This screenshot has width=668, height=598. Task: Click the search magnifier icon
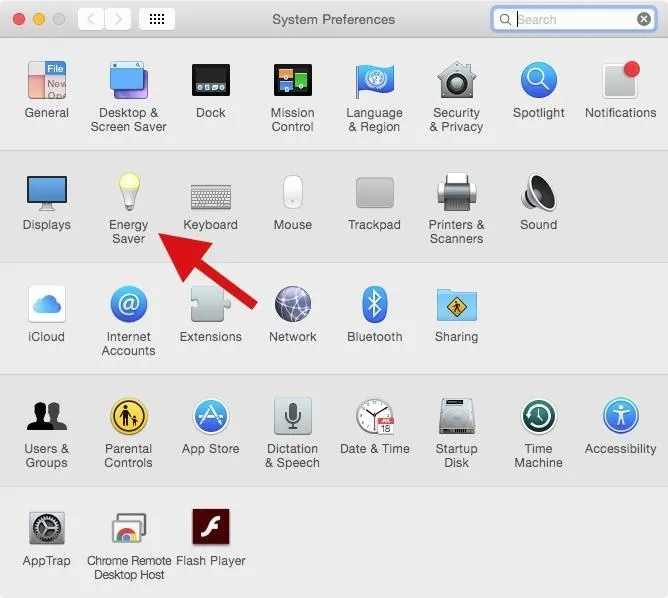click(505, 20)
